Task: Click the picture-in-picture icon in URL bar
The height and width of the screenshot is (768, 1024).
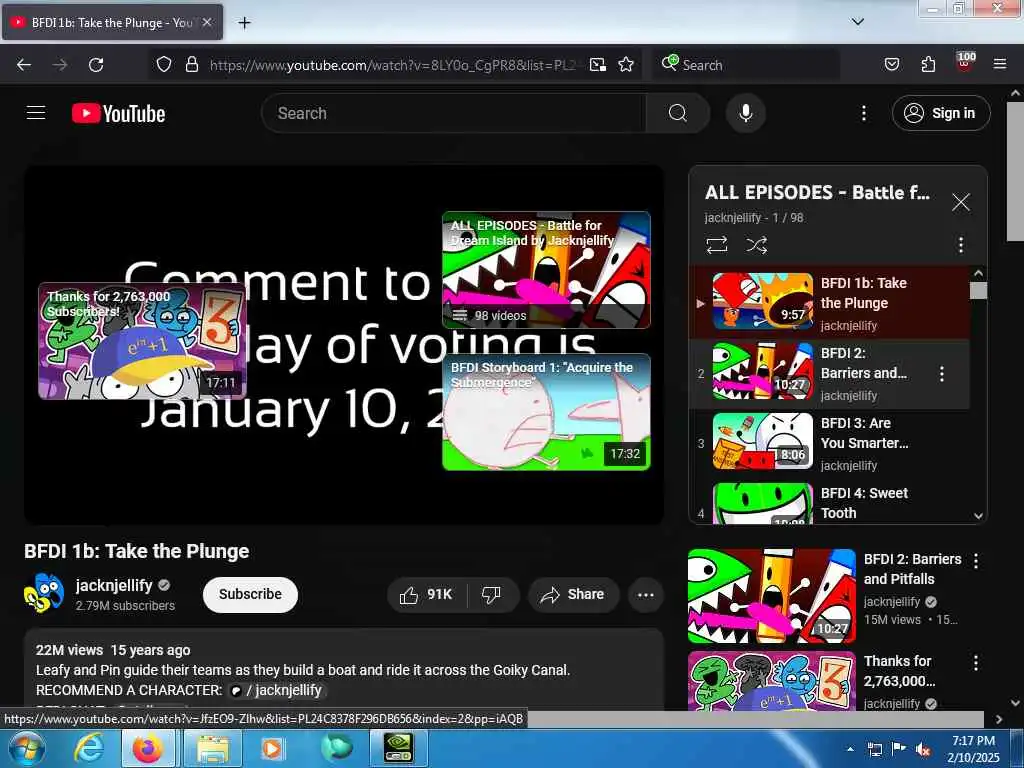Action: (597, 65)
